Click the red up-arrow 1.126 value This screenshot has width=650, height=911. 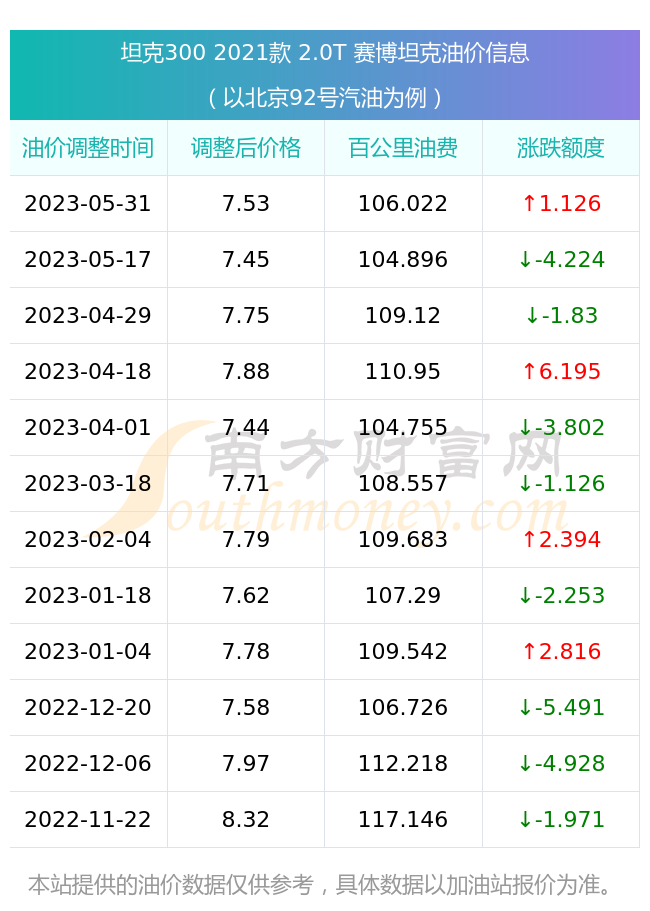point(561,204)
